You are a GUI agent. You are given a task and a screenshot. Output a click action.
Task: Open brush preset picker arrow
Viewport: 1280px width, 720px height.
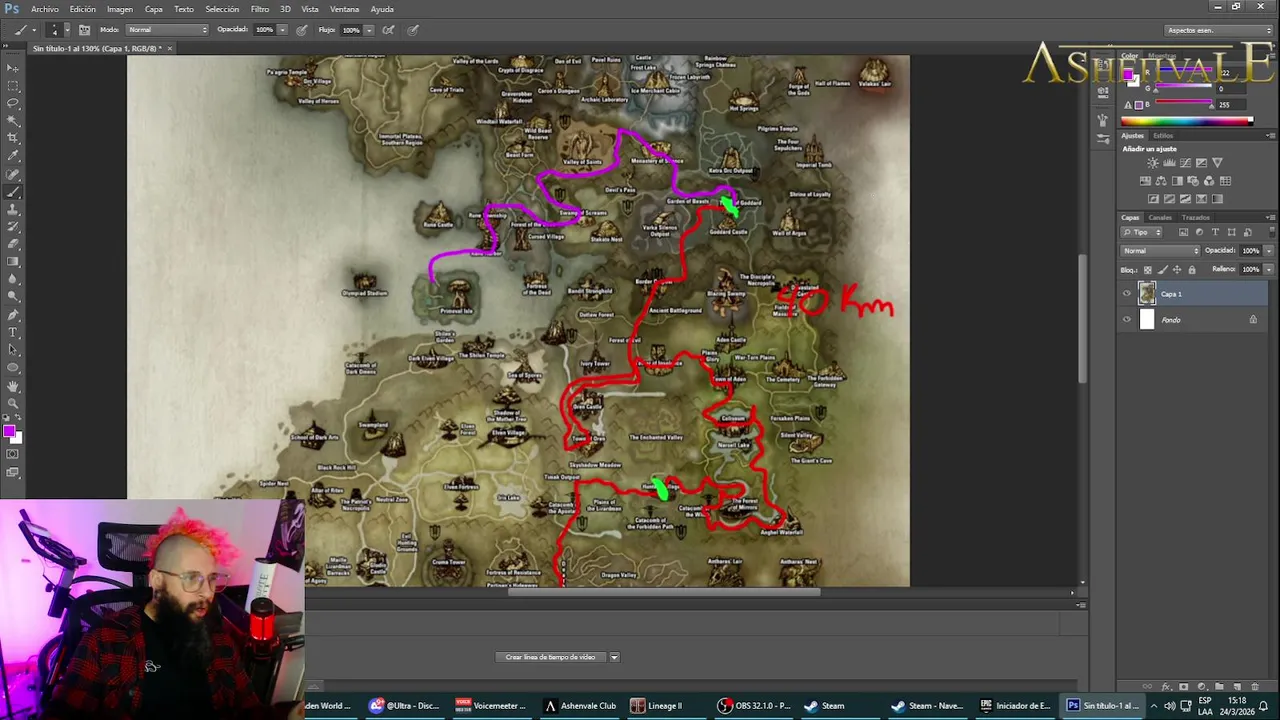(67, 30)
